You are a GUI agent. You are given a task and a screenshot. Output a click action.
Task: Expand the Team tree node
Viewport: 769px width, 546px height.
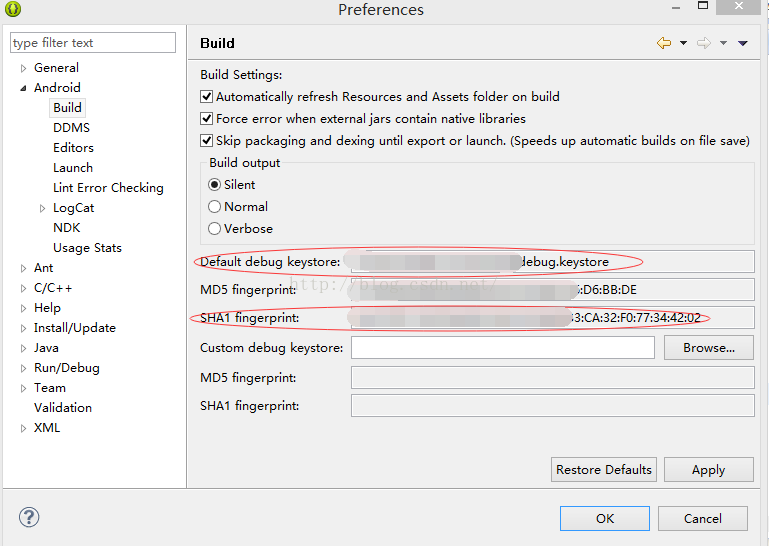[x=23, y=389]
